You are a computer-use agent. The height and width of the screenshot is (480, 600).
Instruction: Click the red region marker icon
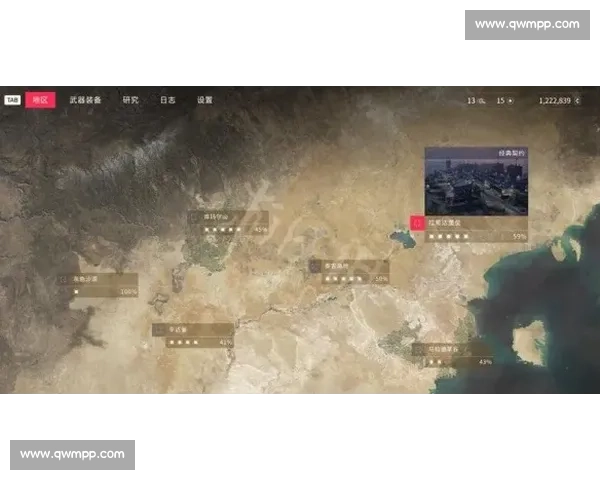tap(417, 223)
